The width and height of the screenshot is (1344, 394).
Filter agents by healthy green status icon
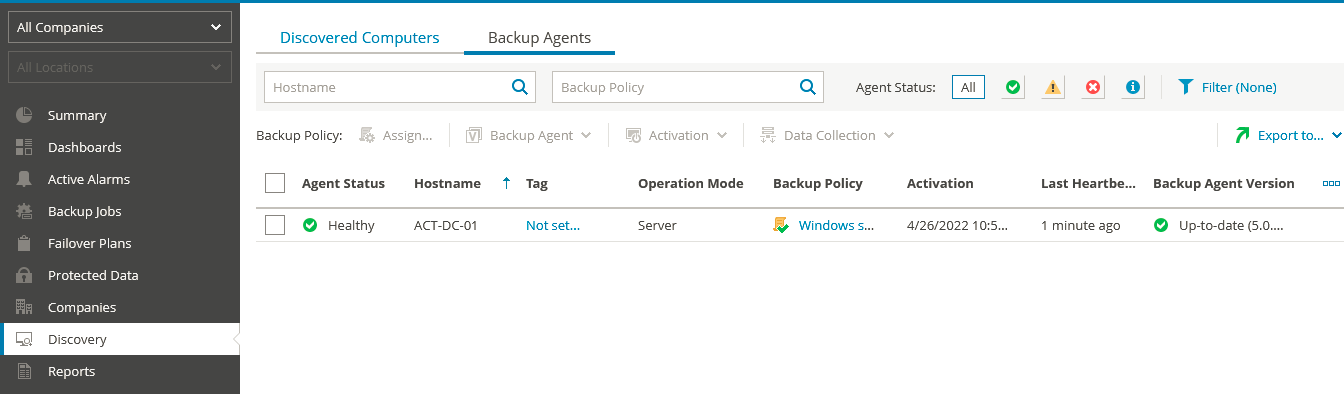1013,87
